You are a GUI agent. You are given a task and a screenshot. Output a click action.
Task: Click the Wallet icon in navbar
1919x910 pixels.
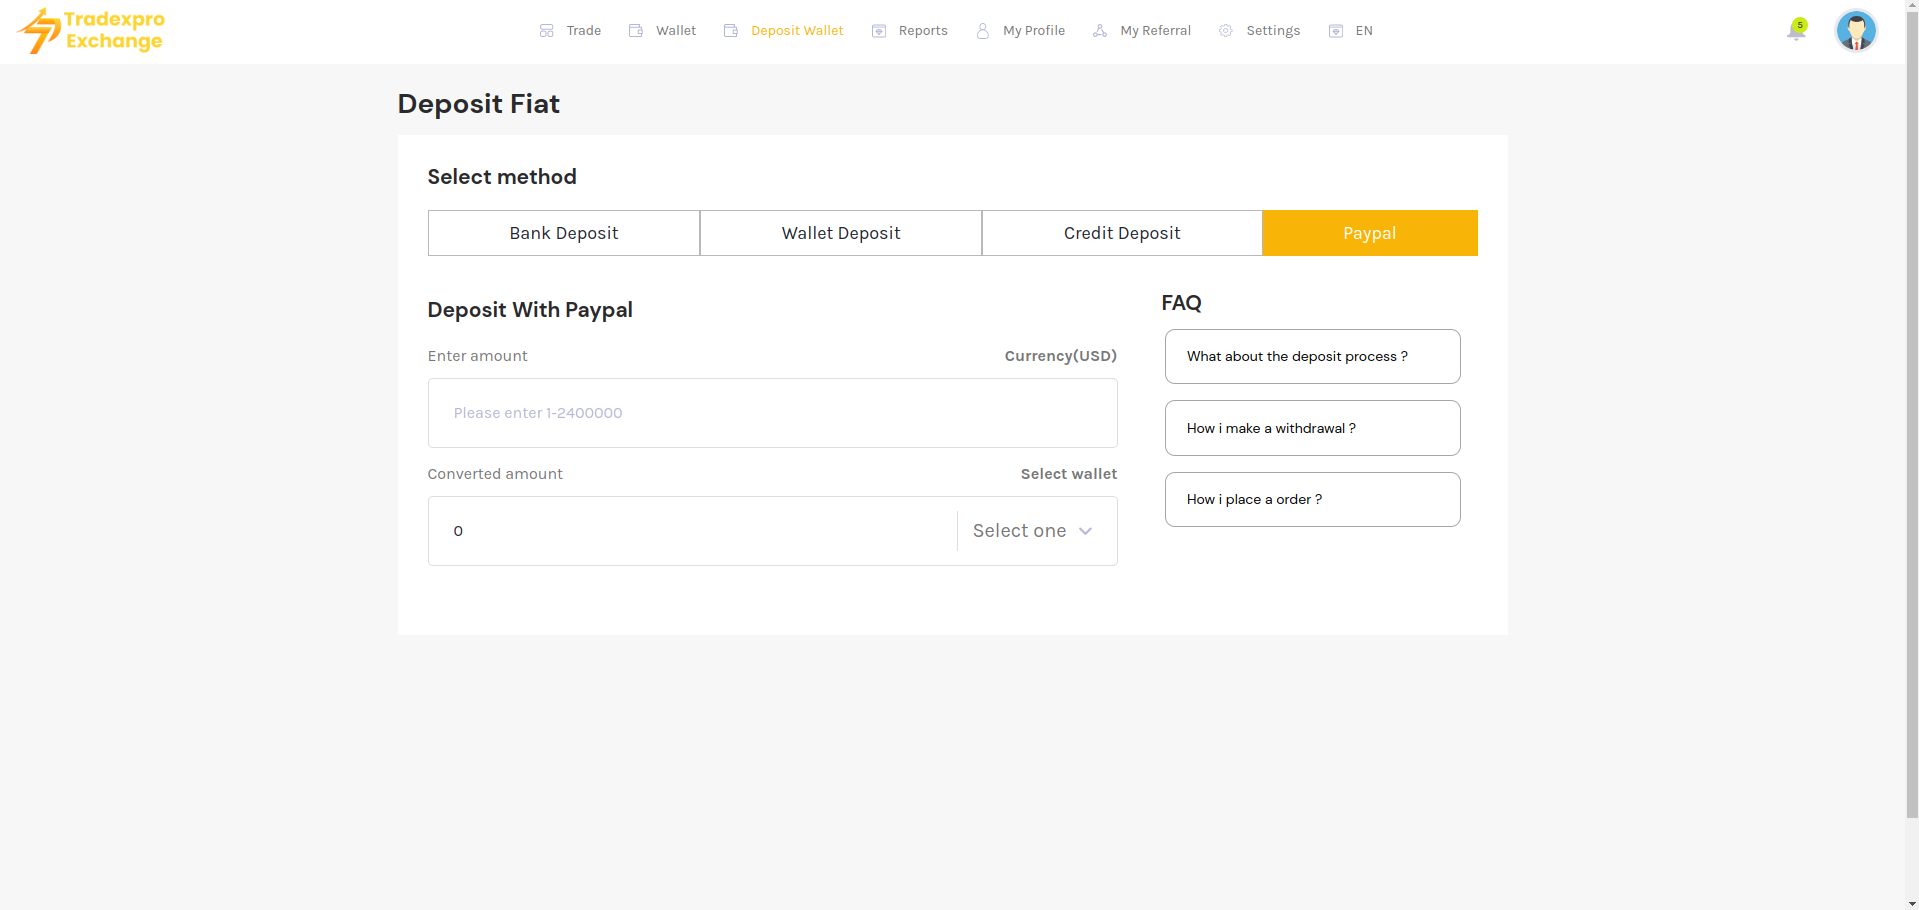(635, 31)
